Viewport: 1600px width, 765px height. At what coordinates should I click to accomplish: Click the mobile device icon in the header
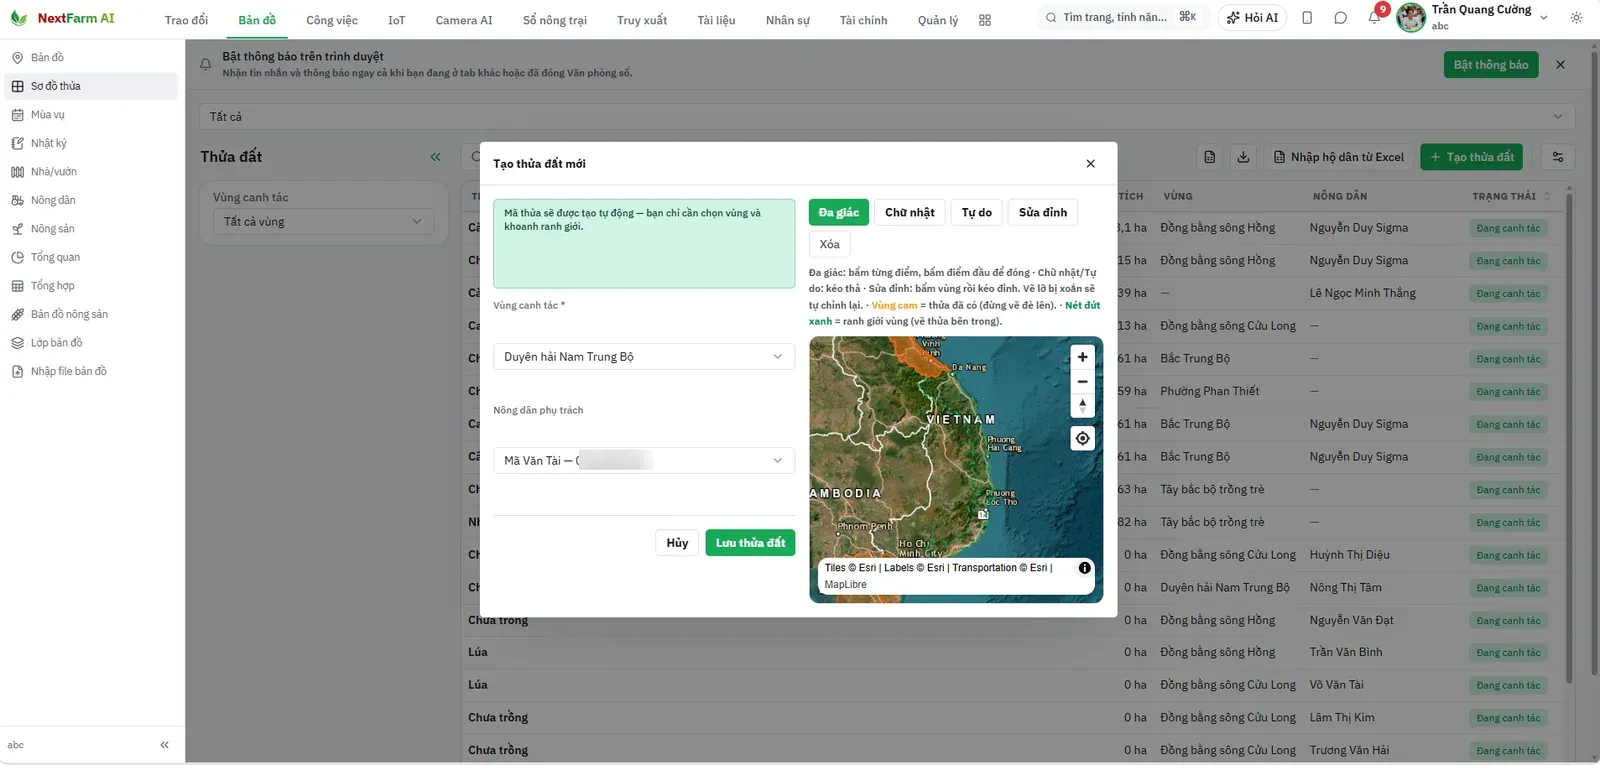(x=1307, y=18)
